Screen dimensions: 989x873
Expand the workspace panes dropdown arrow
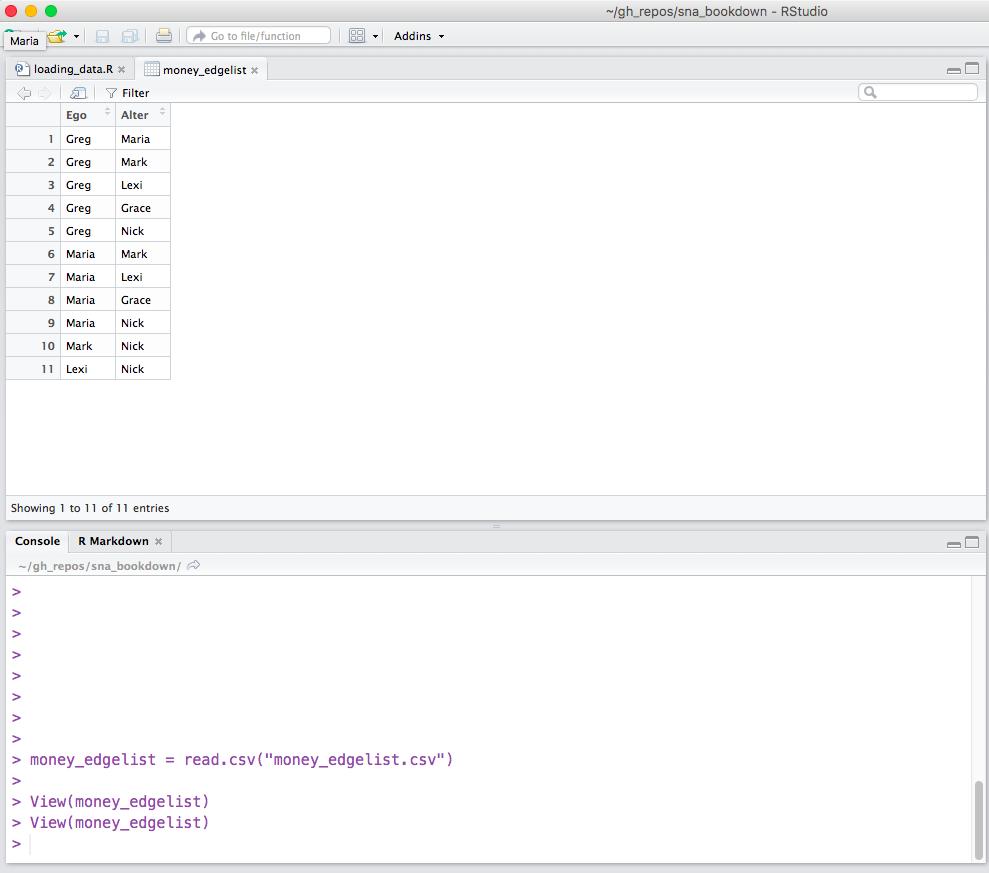tap(376, 37)
